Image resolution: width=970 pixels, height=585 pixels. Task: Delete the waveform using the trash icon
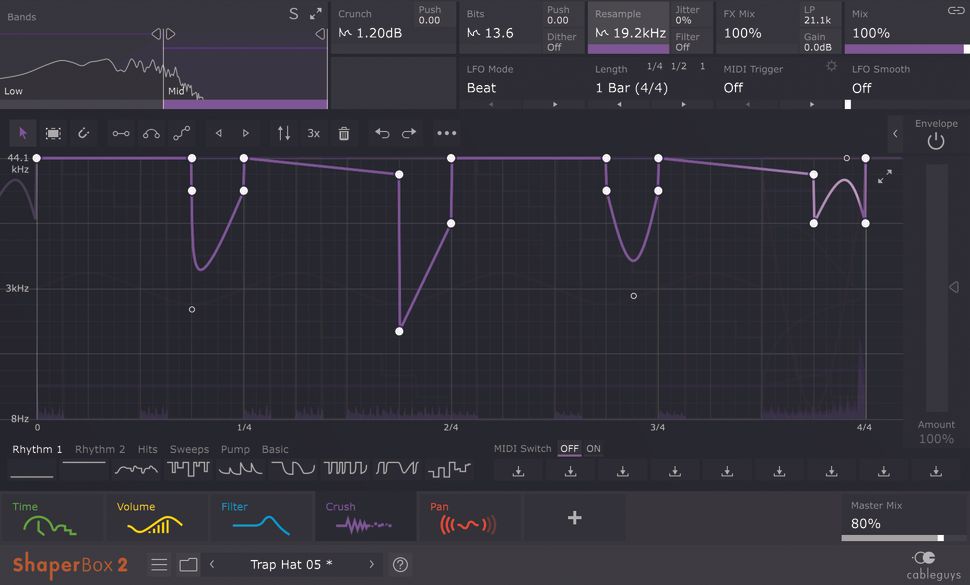344,132
